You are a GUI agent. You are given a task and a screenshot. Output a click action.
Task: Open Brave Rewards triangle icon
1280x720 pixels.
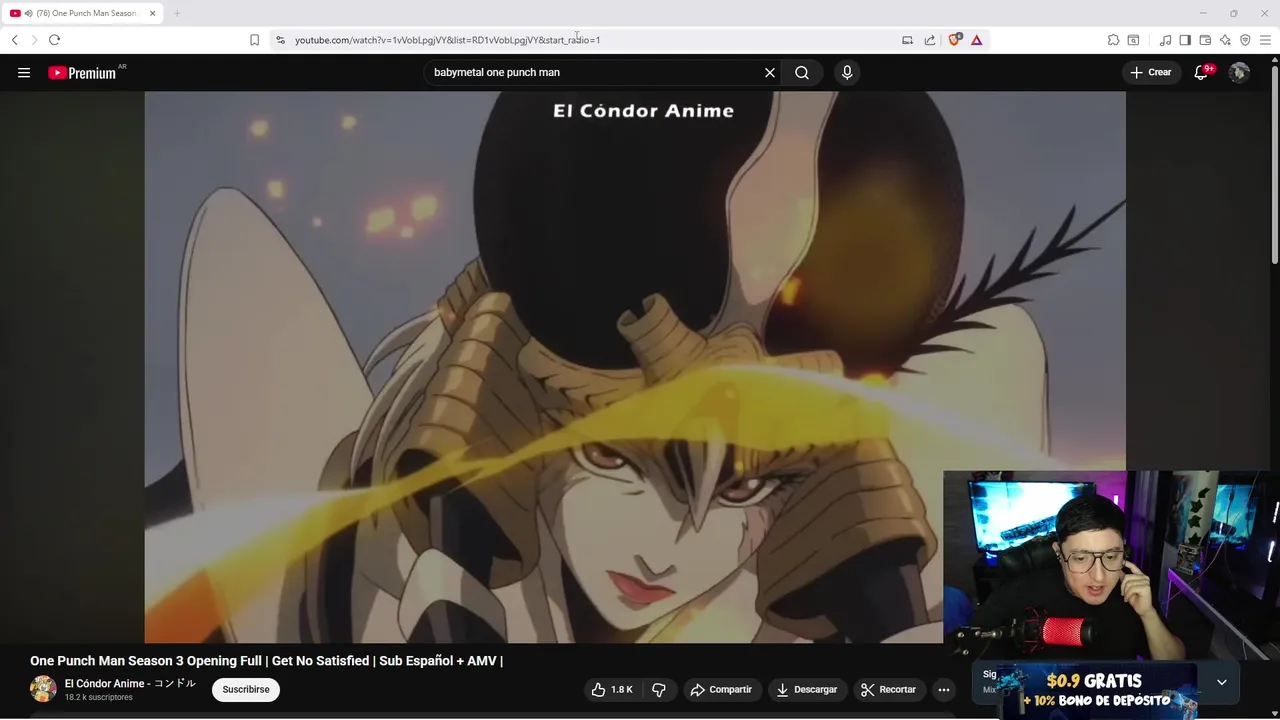(976, 40)
